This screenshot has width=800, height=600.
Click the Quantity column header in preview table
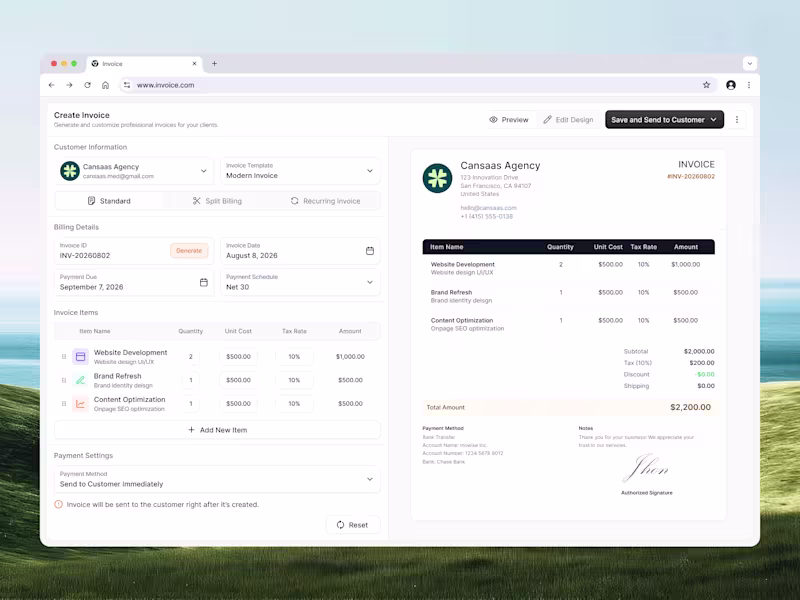point(560,247)
